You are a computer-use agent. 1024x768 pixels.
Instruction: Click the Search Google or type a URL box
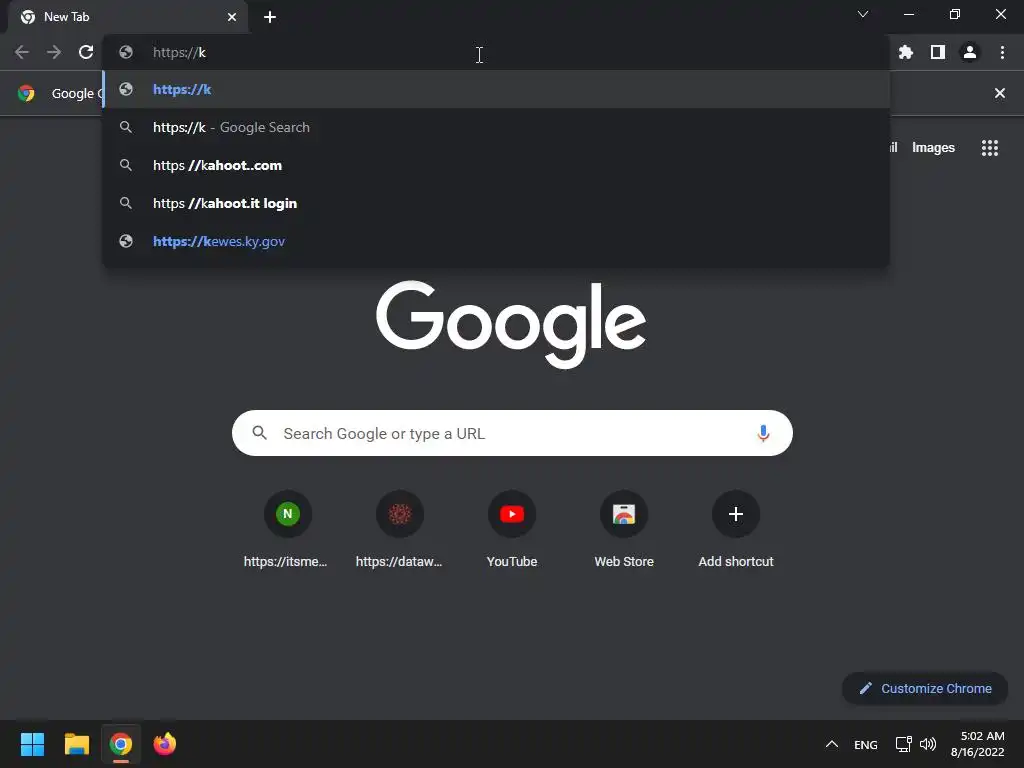pos(512,433)
